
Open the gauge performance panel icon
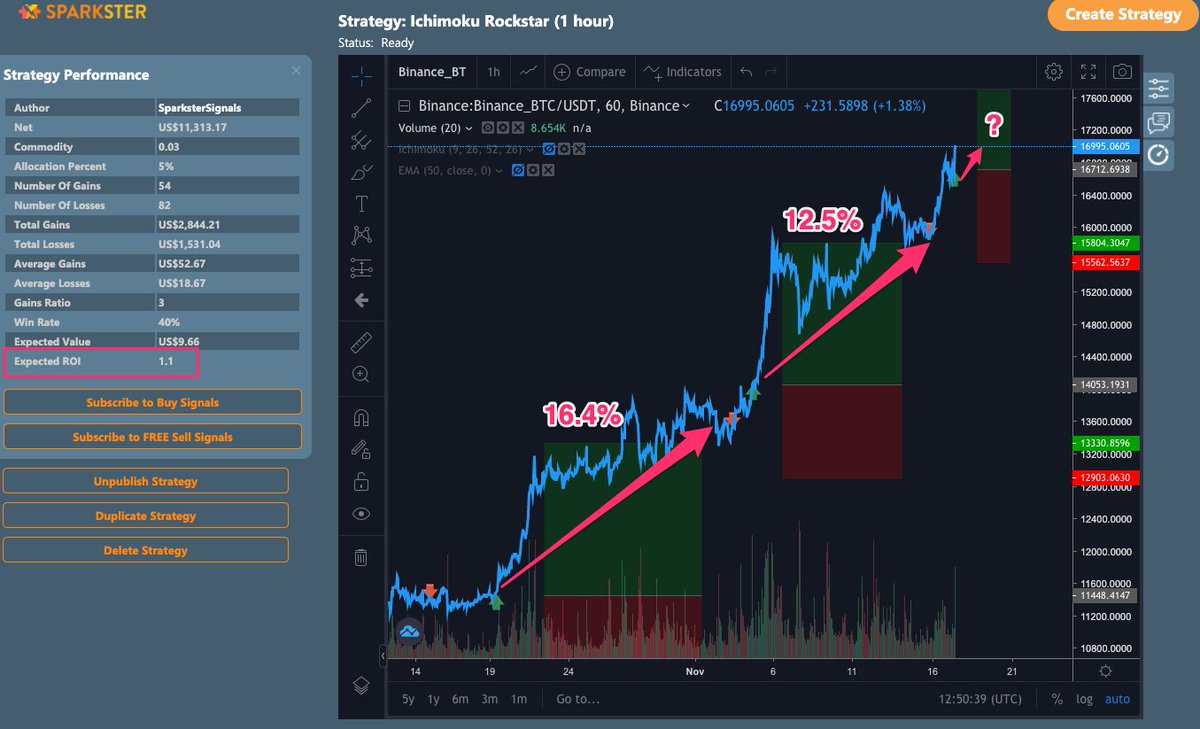(1159, 155)
